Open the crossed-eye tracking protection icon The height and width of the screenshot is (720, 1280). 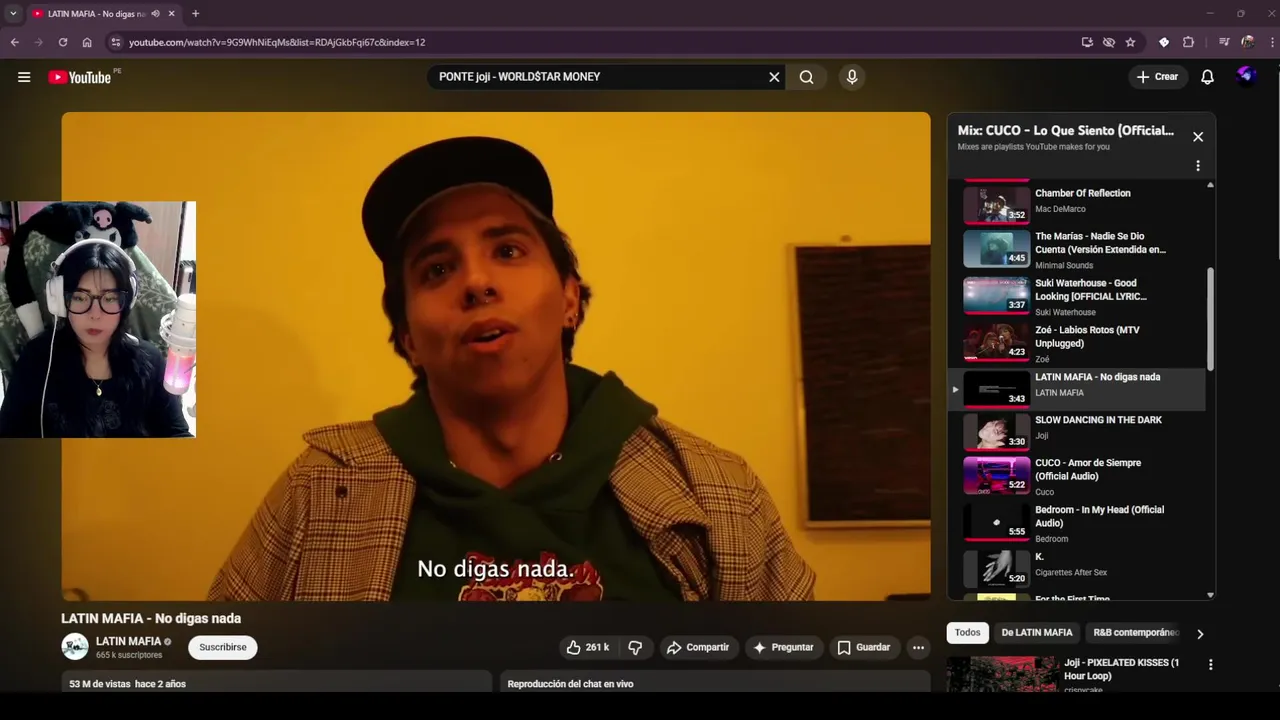click(x=1109, y=42)
